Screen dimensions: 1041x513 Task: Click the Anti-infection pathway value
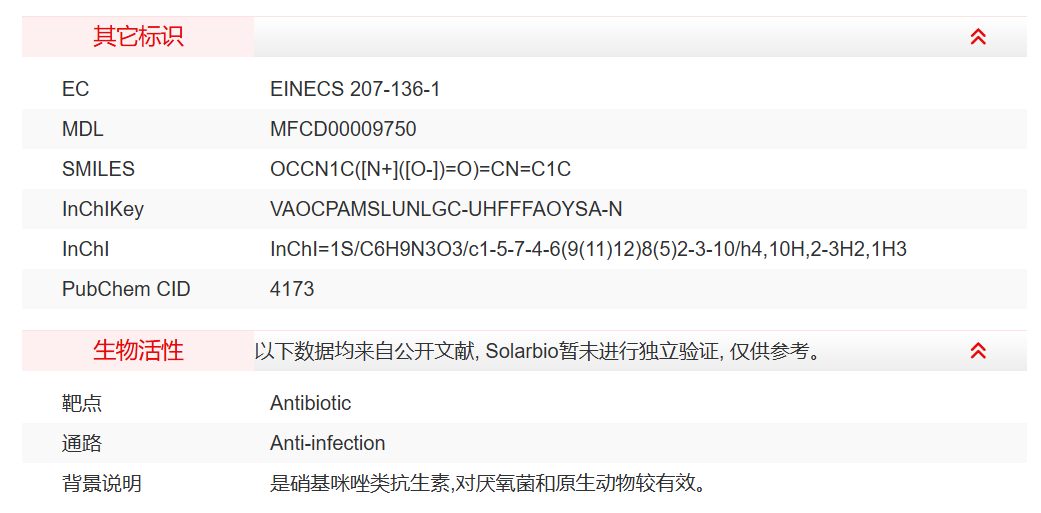click(327, 443)
